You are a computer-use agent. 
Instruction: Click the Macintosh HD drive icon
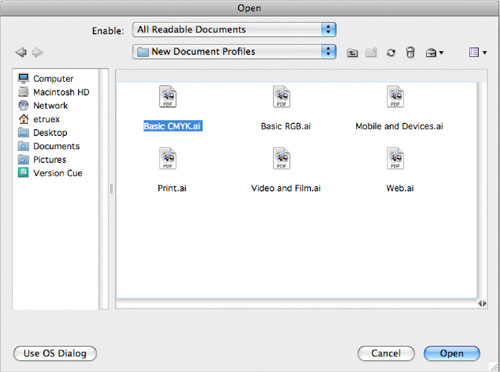(24, 92)
